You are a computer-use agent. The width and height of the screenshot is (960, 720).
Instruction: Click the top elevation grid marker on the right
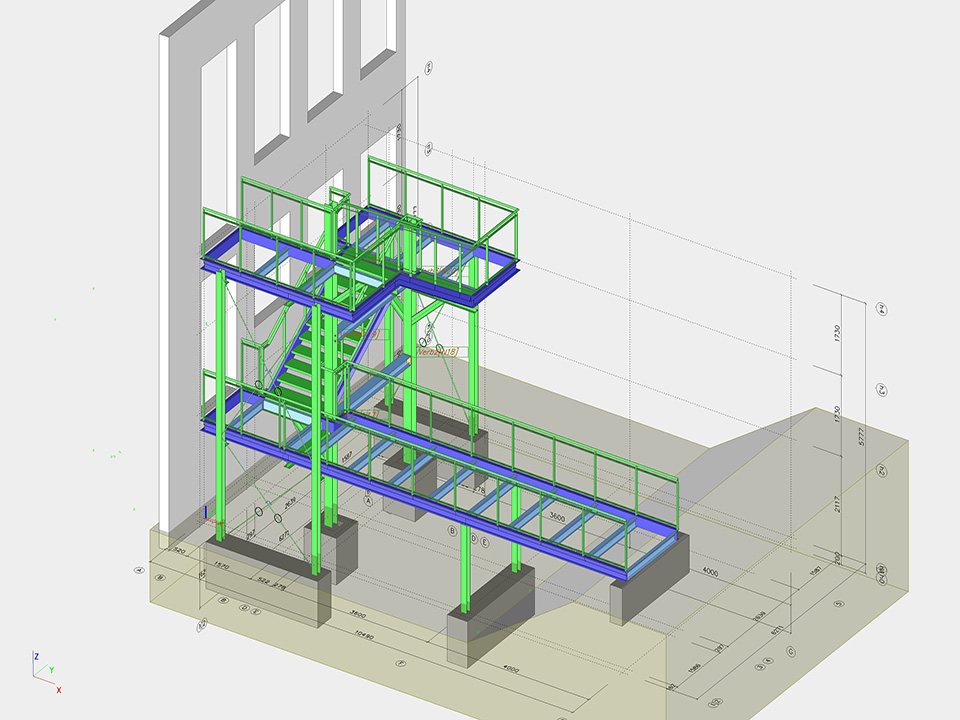(882, 309)
